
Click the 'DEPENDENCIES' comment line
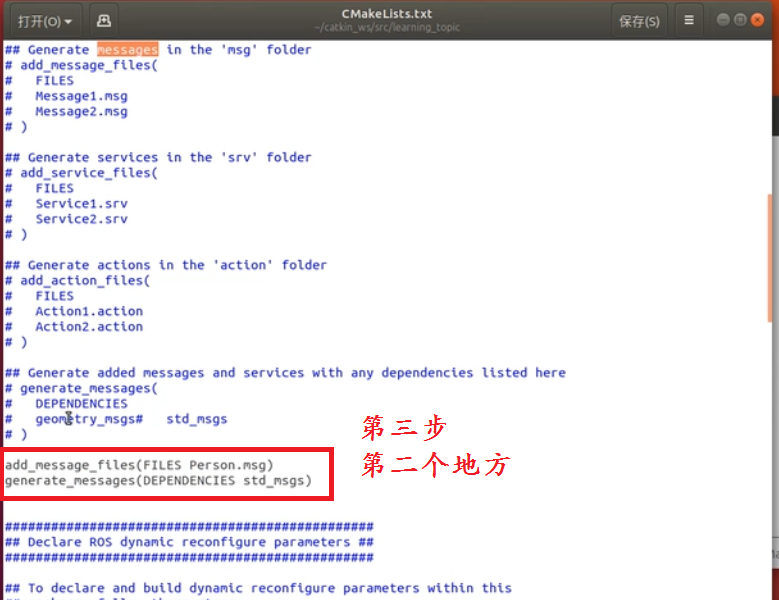click(x=66, y=404)
